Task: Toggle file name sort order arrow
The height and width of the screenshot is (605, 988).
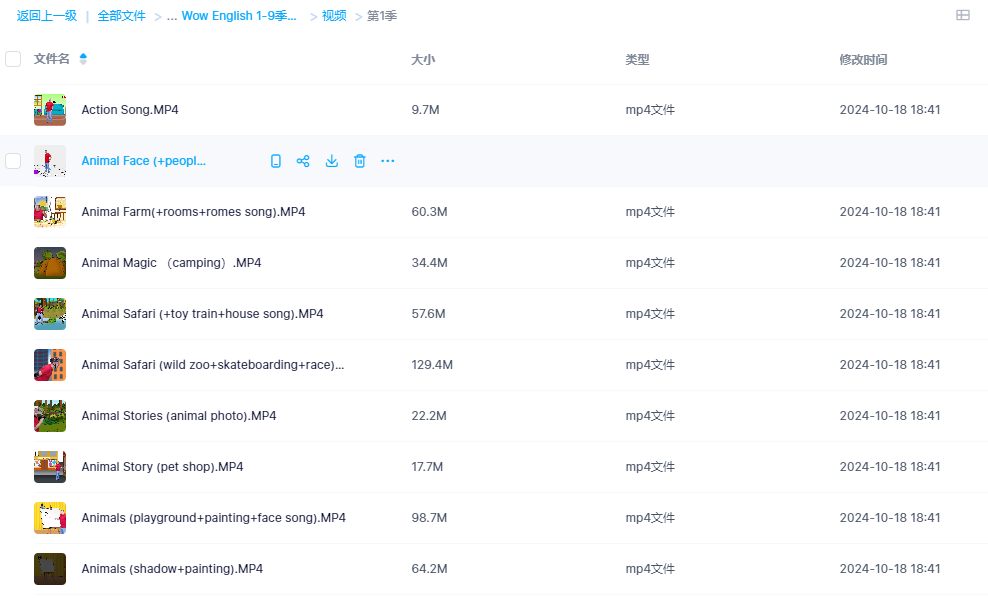Action: point(83,59)
